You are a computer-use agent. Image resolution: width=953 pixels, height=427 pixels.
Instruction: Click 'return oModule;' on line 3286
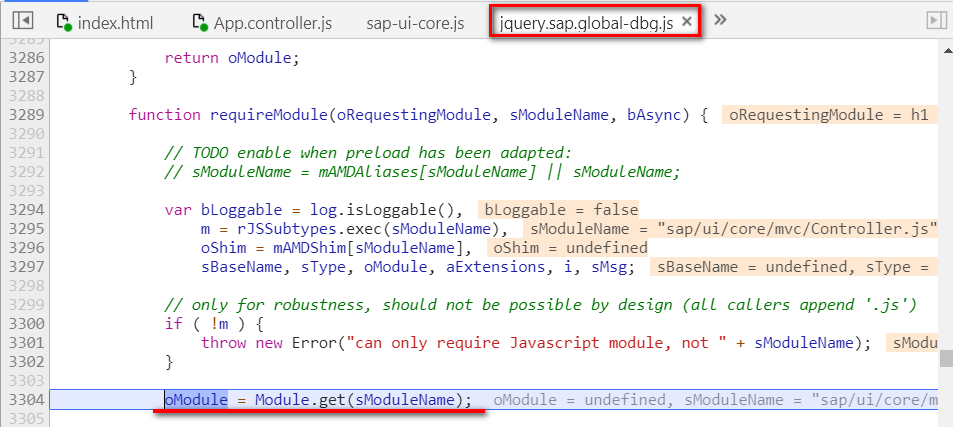pos(232,58)
